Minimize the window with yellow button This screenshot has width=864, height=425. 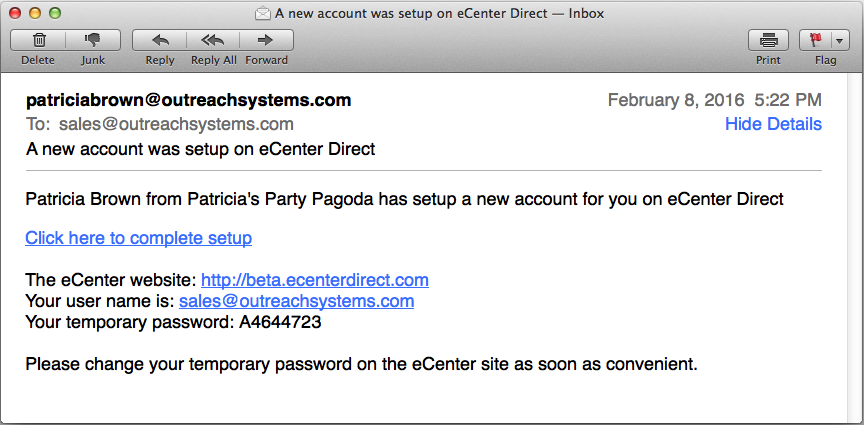coord(35,14)
